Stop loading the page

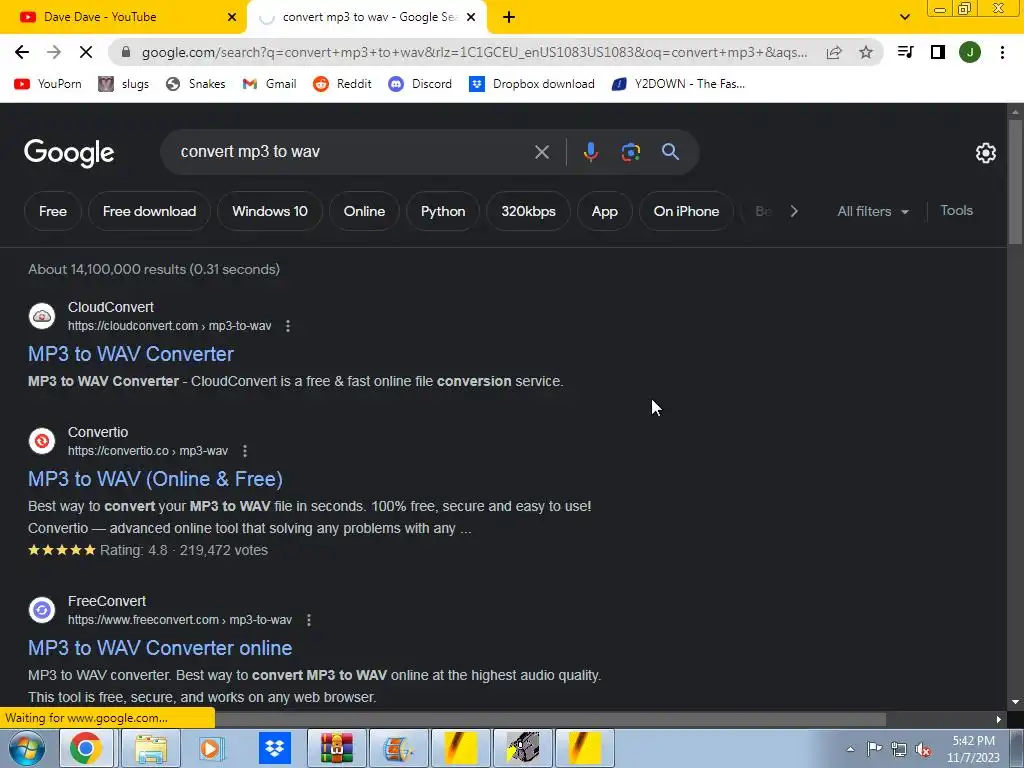tap(86, 52)
